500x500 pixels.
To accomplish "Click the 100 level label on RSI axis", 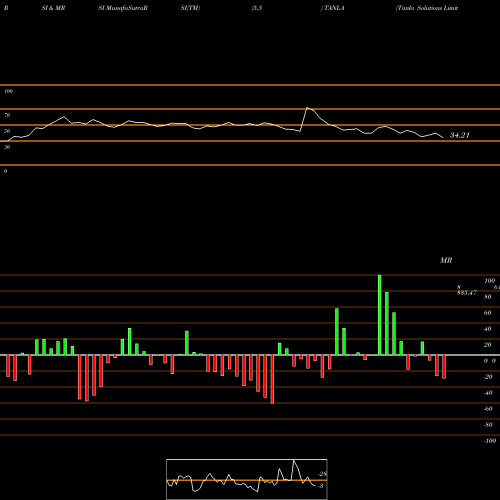I will pyautogui.click(x=8, y=91).
